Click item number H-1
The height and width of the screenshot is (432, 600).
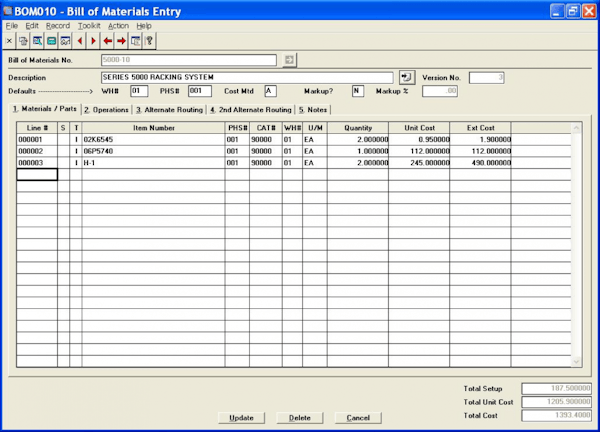point(89,163)
